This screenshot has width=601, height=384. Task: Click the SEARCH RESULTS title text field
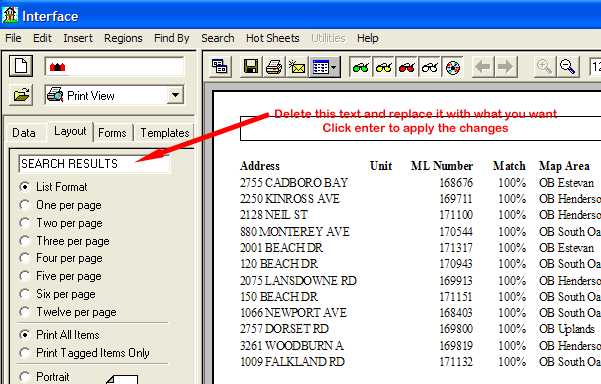pyautogui.click(x=94, y=164)
